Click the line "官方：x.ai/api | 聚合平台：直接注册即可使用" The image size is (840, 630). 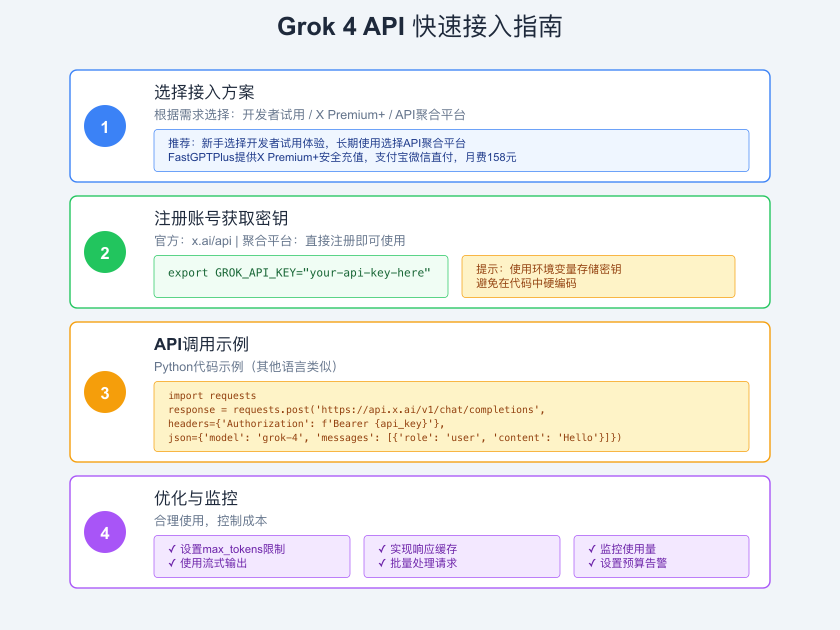click(280, 241)
